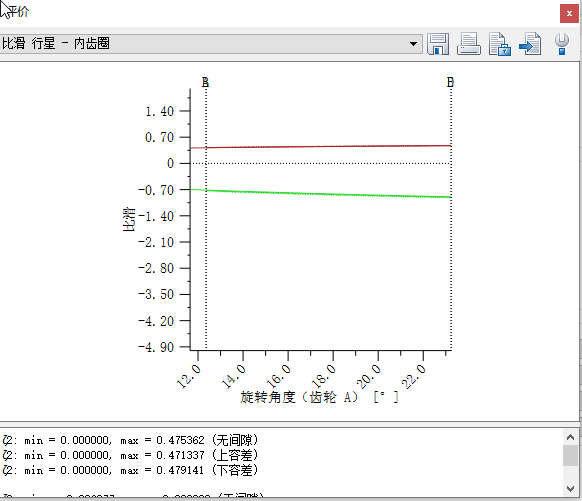
Task: Click the results scrollbar up arrow
Action: (570, 437)
